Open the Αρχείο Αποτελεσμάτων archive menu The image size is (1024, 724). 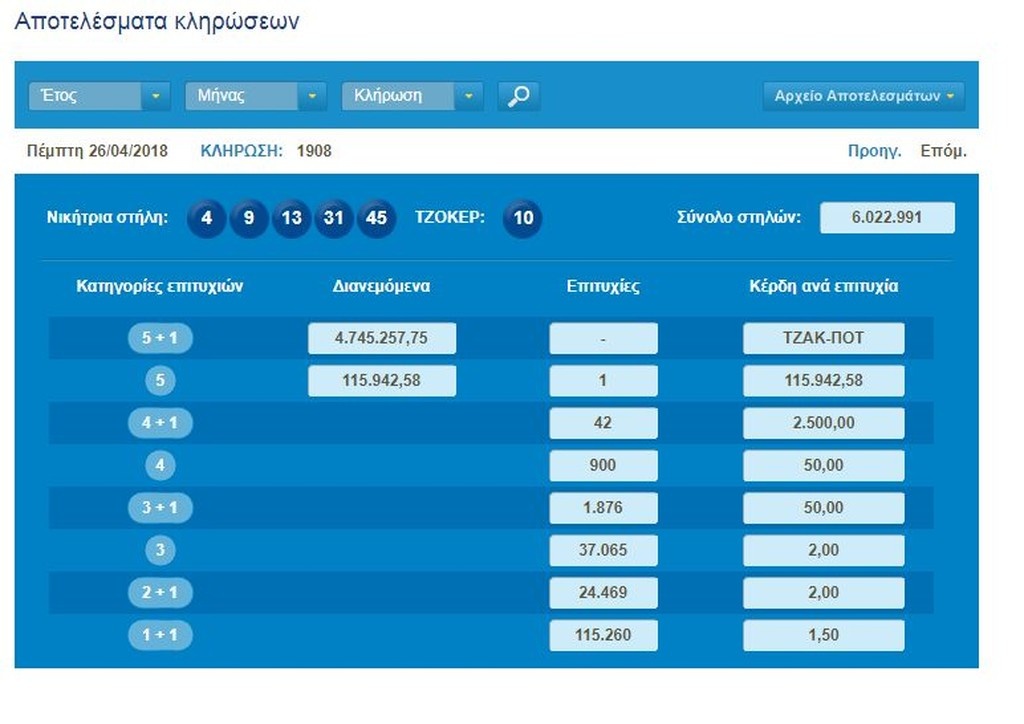click(863, 96)
